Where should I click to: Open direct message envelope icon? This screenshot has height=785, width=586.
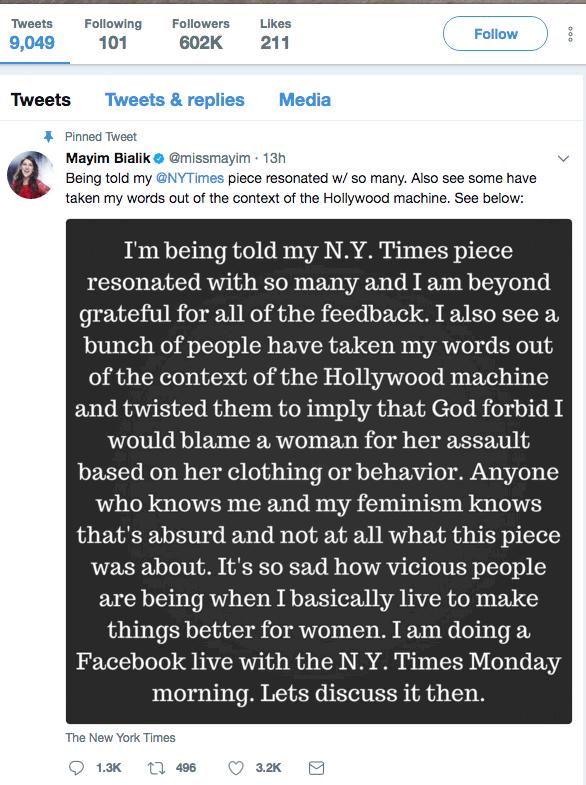(x=316, y=767)
